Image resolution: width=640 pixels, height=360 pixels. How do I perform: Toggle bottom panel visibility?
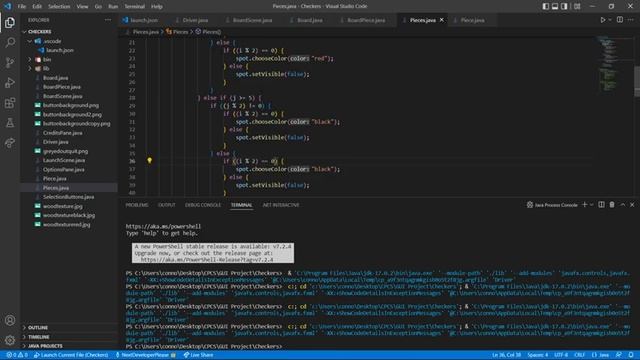click(555, 6)
